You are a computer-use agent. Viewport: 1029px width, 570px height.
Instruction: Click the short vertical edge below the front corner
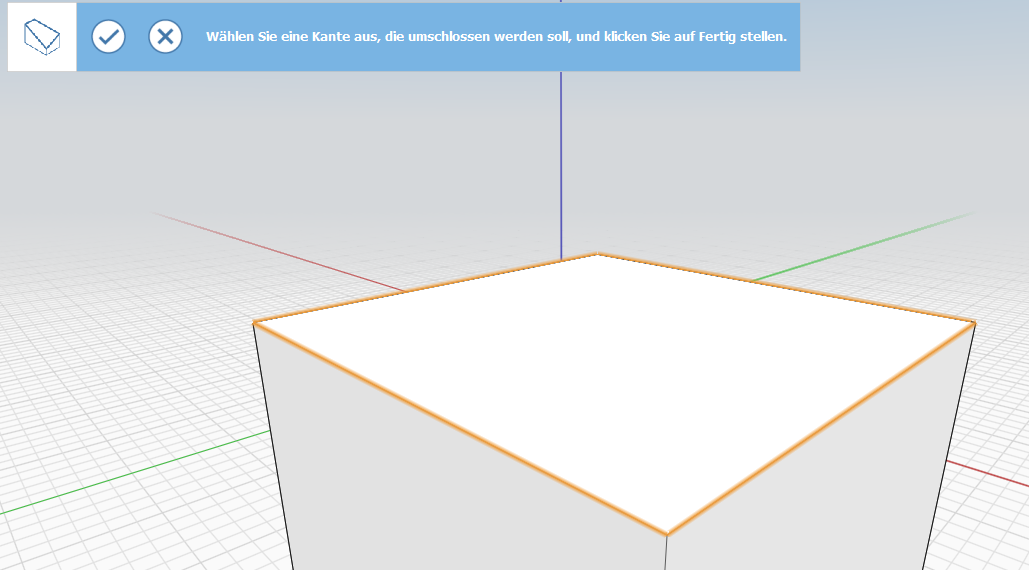click(667, 552)
